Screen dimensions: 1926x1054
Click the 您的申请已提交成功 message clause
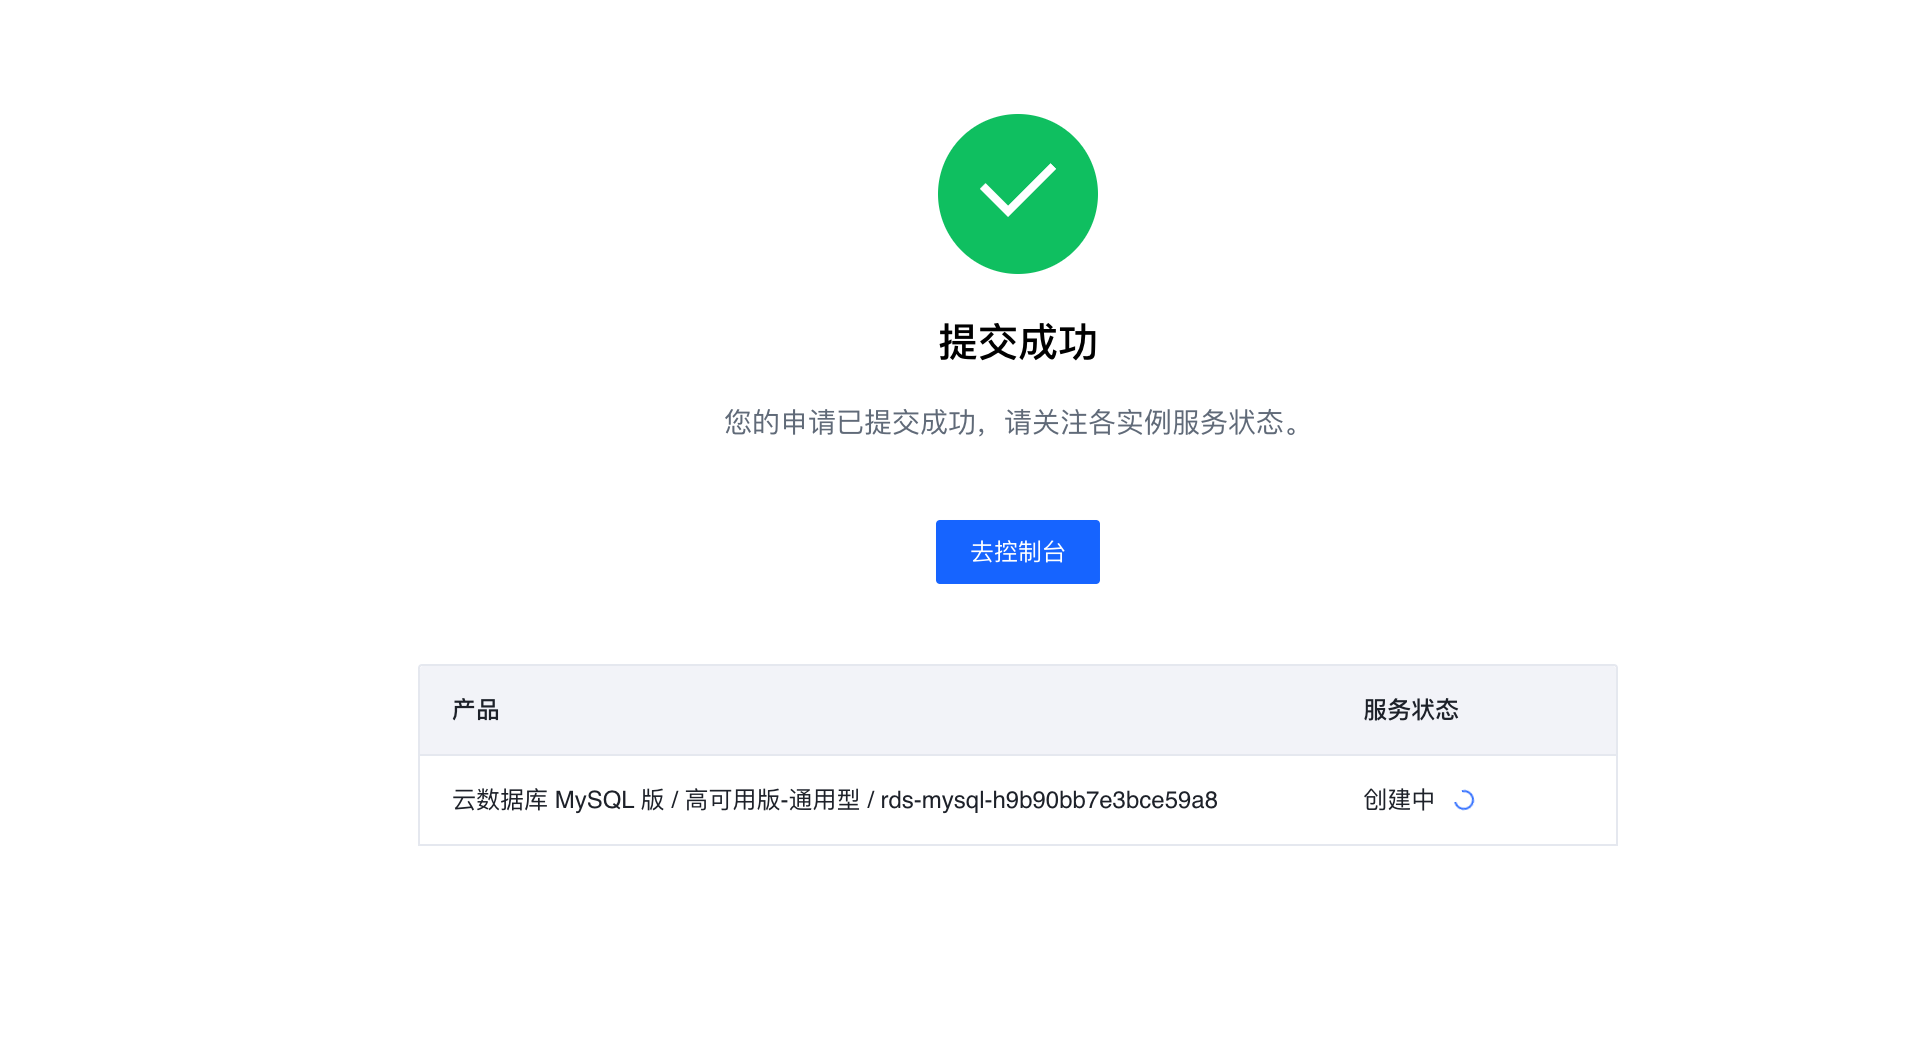click(x=850, y=422)
